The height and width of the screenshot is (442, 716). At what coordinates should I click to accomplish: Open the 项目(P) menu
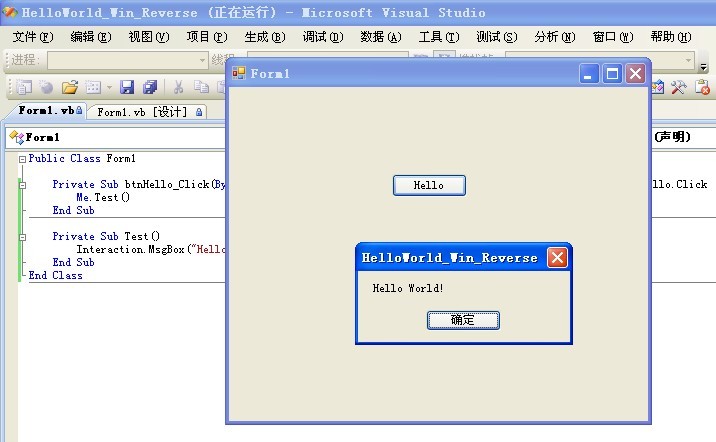tap(207, 37)
